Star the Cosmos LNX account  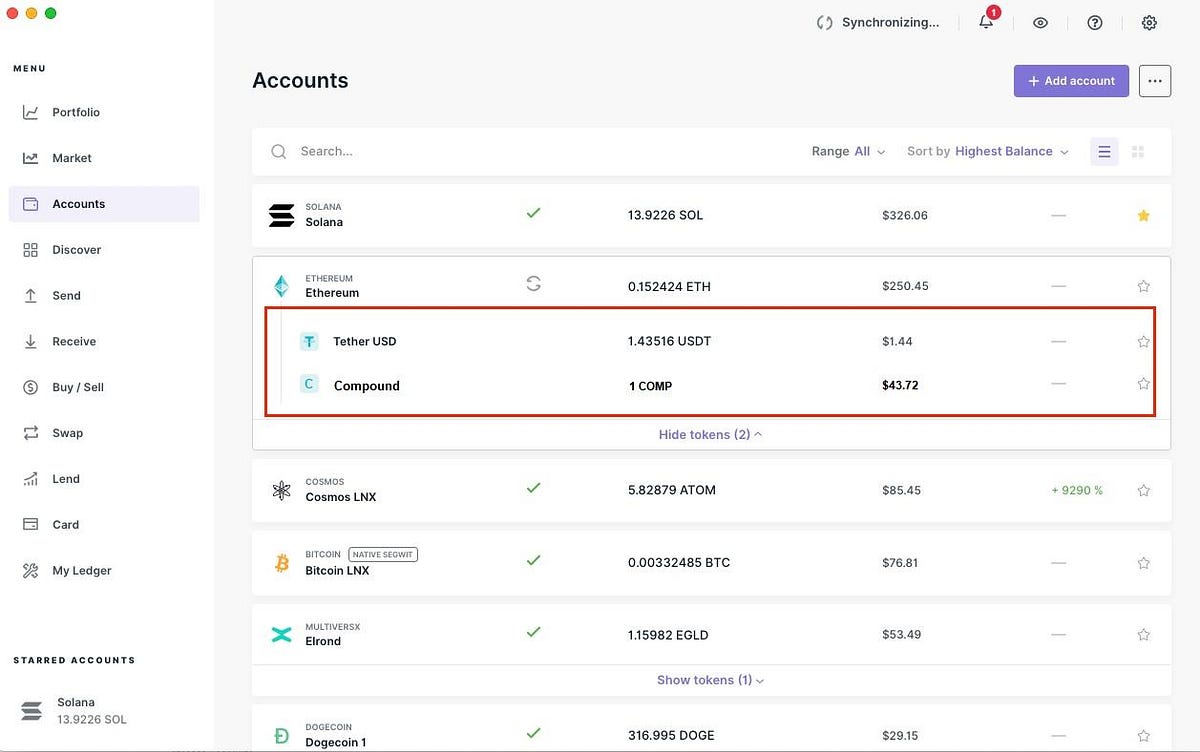tap(1144, 490)
